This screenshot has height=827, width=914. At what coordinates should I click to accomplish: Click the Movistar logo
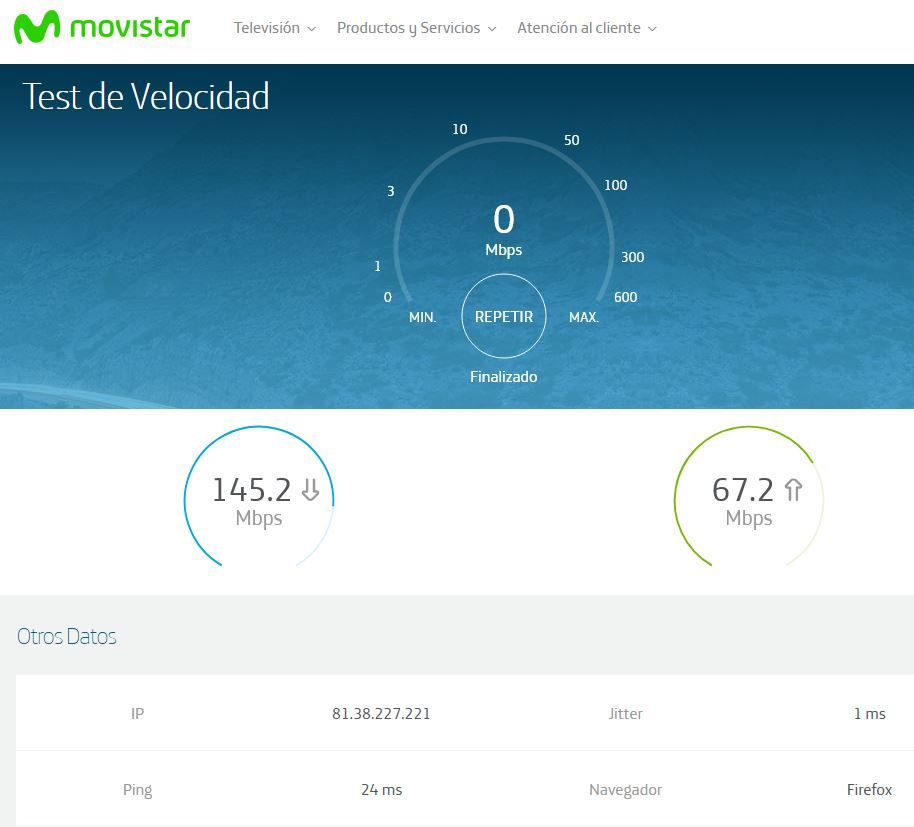click(x=102, y=28)
